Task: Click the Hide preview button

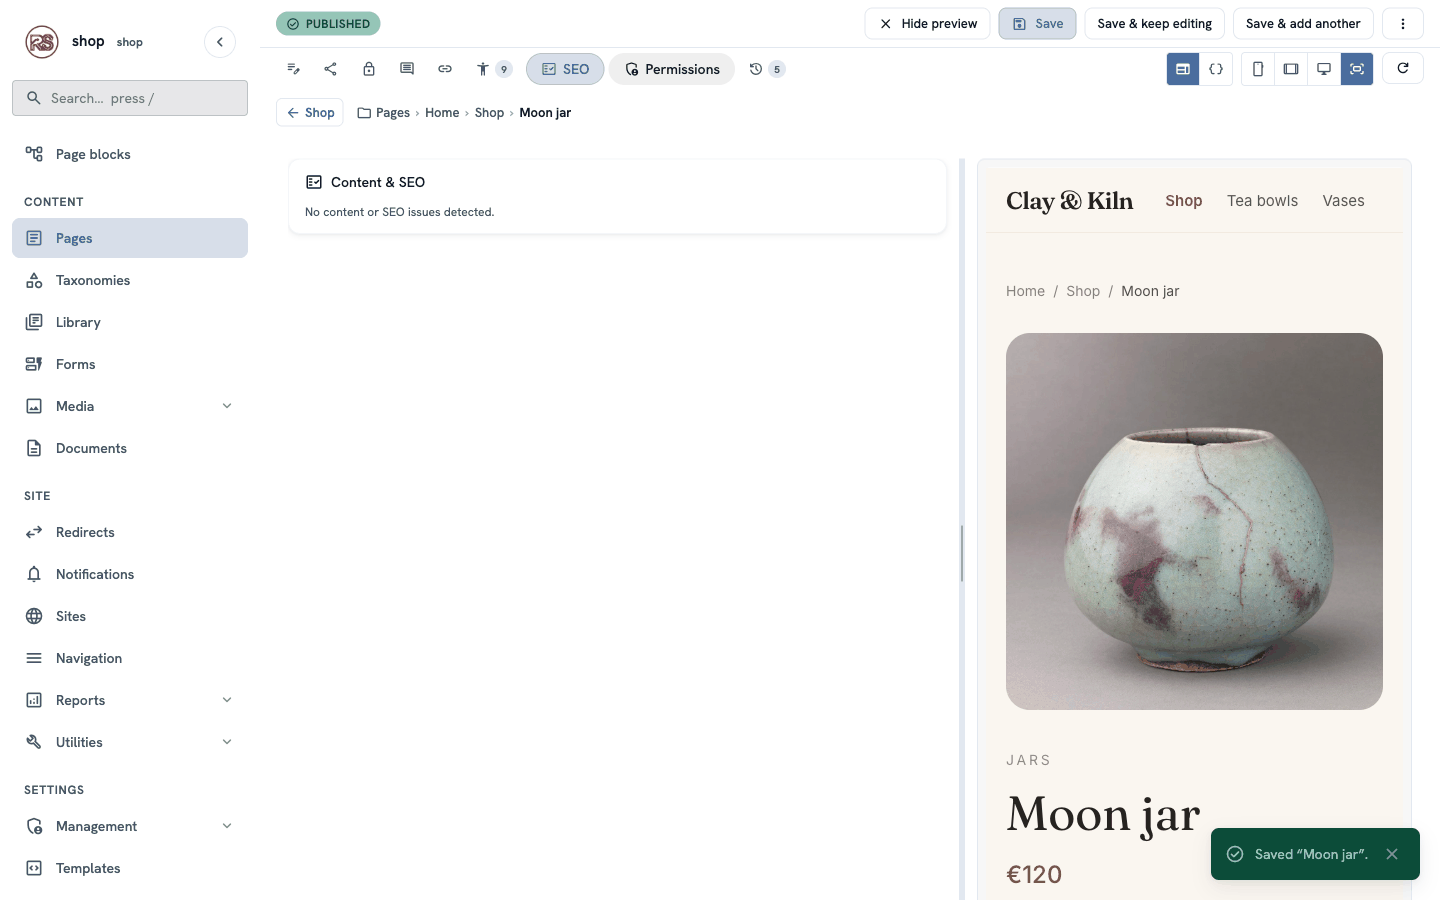Action: pyautogui.click(x=927, y=24)
